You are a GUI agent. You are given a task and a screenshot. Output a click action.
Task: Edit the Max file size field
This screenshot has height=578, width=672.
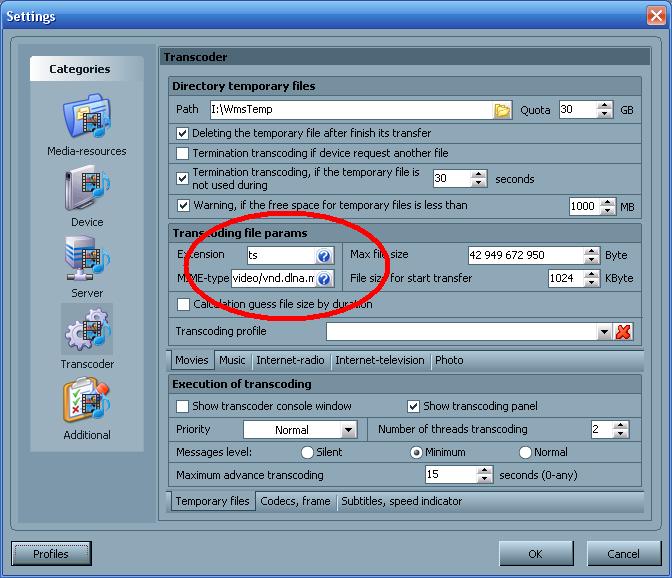click(x=526, y=255)
